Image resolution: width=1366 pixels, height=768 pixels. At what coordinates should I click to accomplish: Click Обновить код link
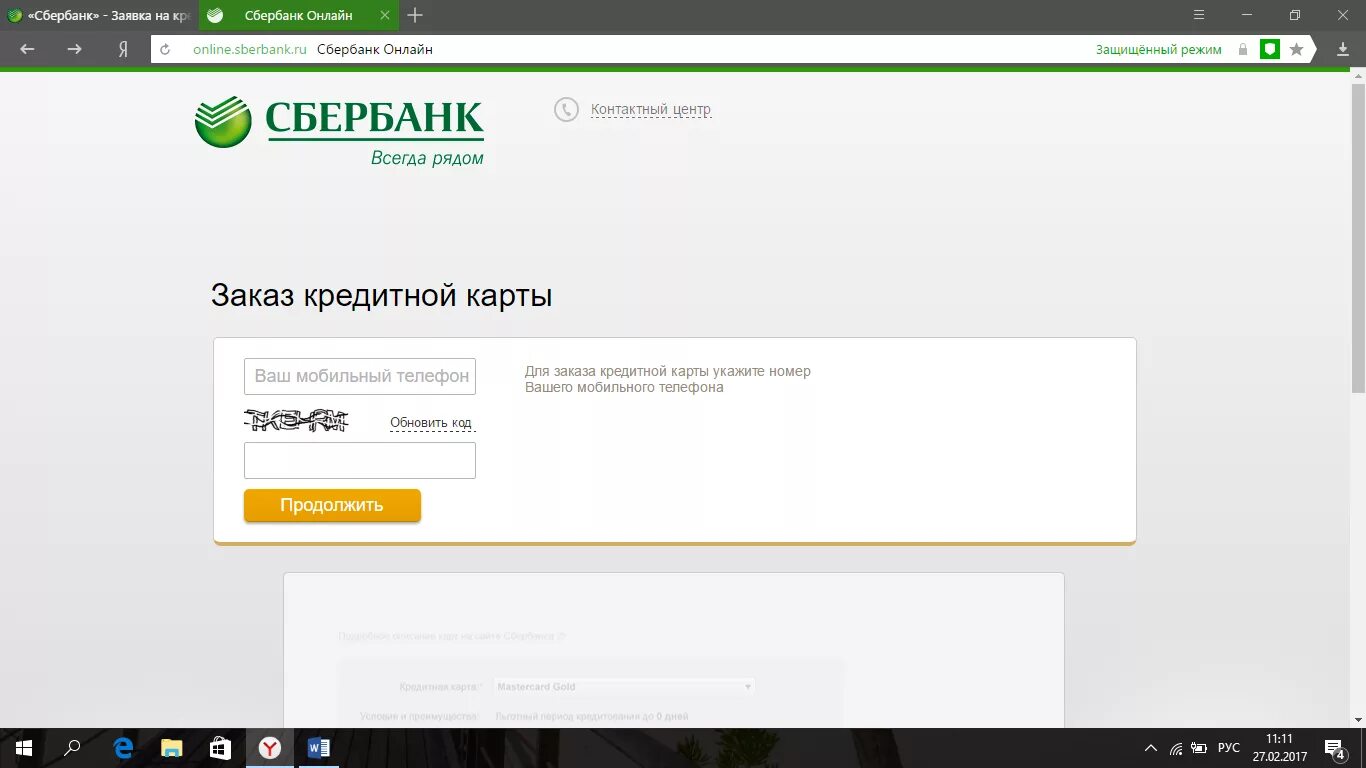(431, 423)
